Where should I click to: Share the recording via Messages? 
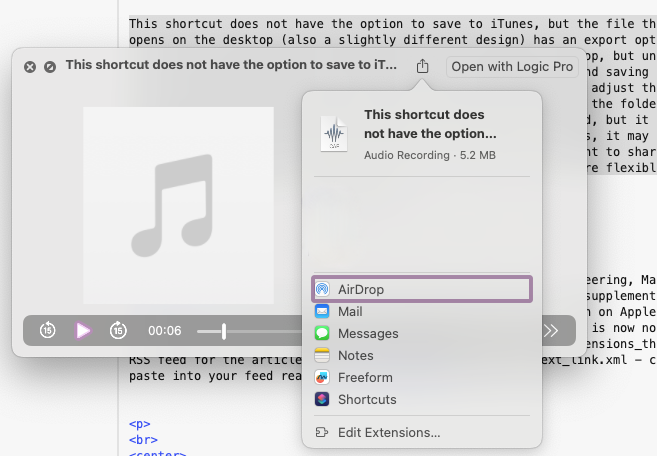coord(422,333)
